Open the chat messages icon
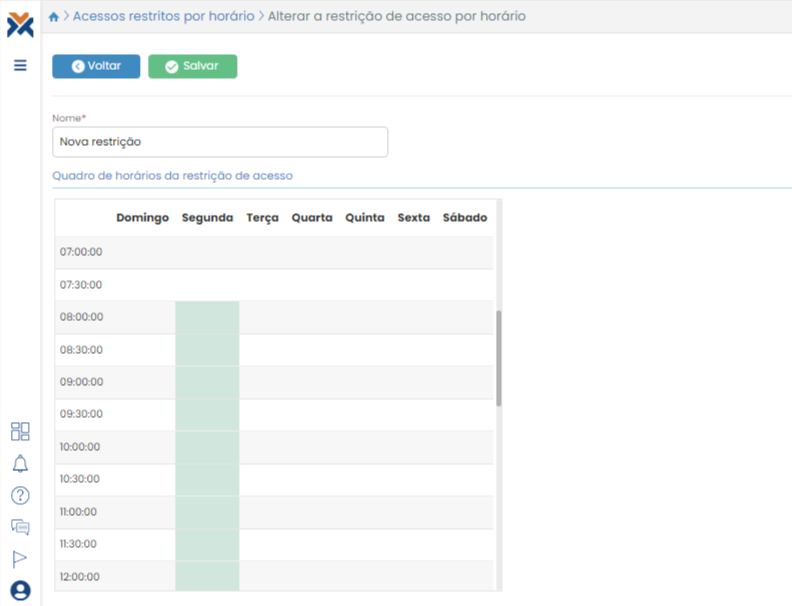Viewport: 792px width, 606px height. [x=20, y=527]
